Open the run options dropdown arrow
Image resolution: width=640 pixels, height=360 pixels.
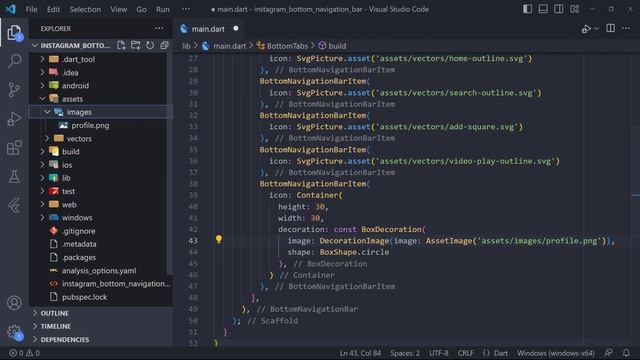point(596,29)
